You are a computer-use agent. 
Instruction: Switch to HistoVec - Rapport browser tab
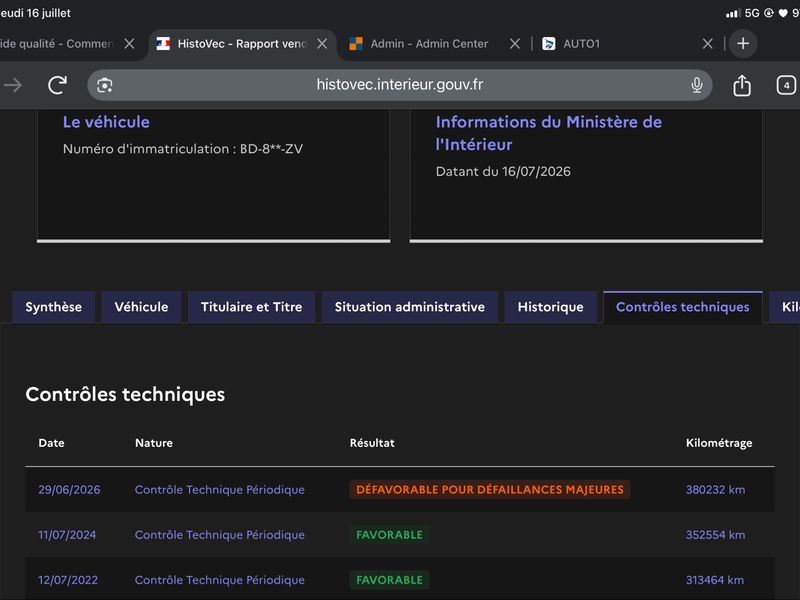[242, 44]
